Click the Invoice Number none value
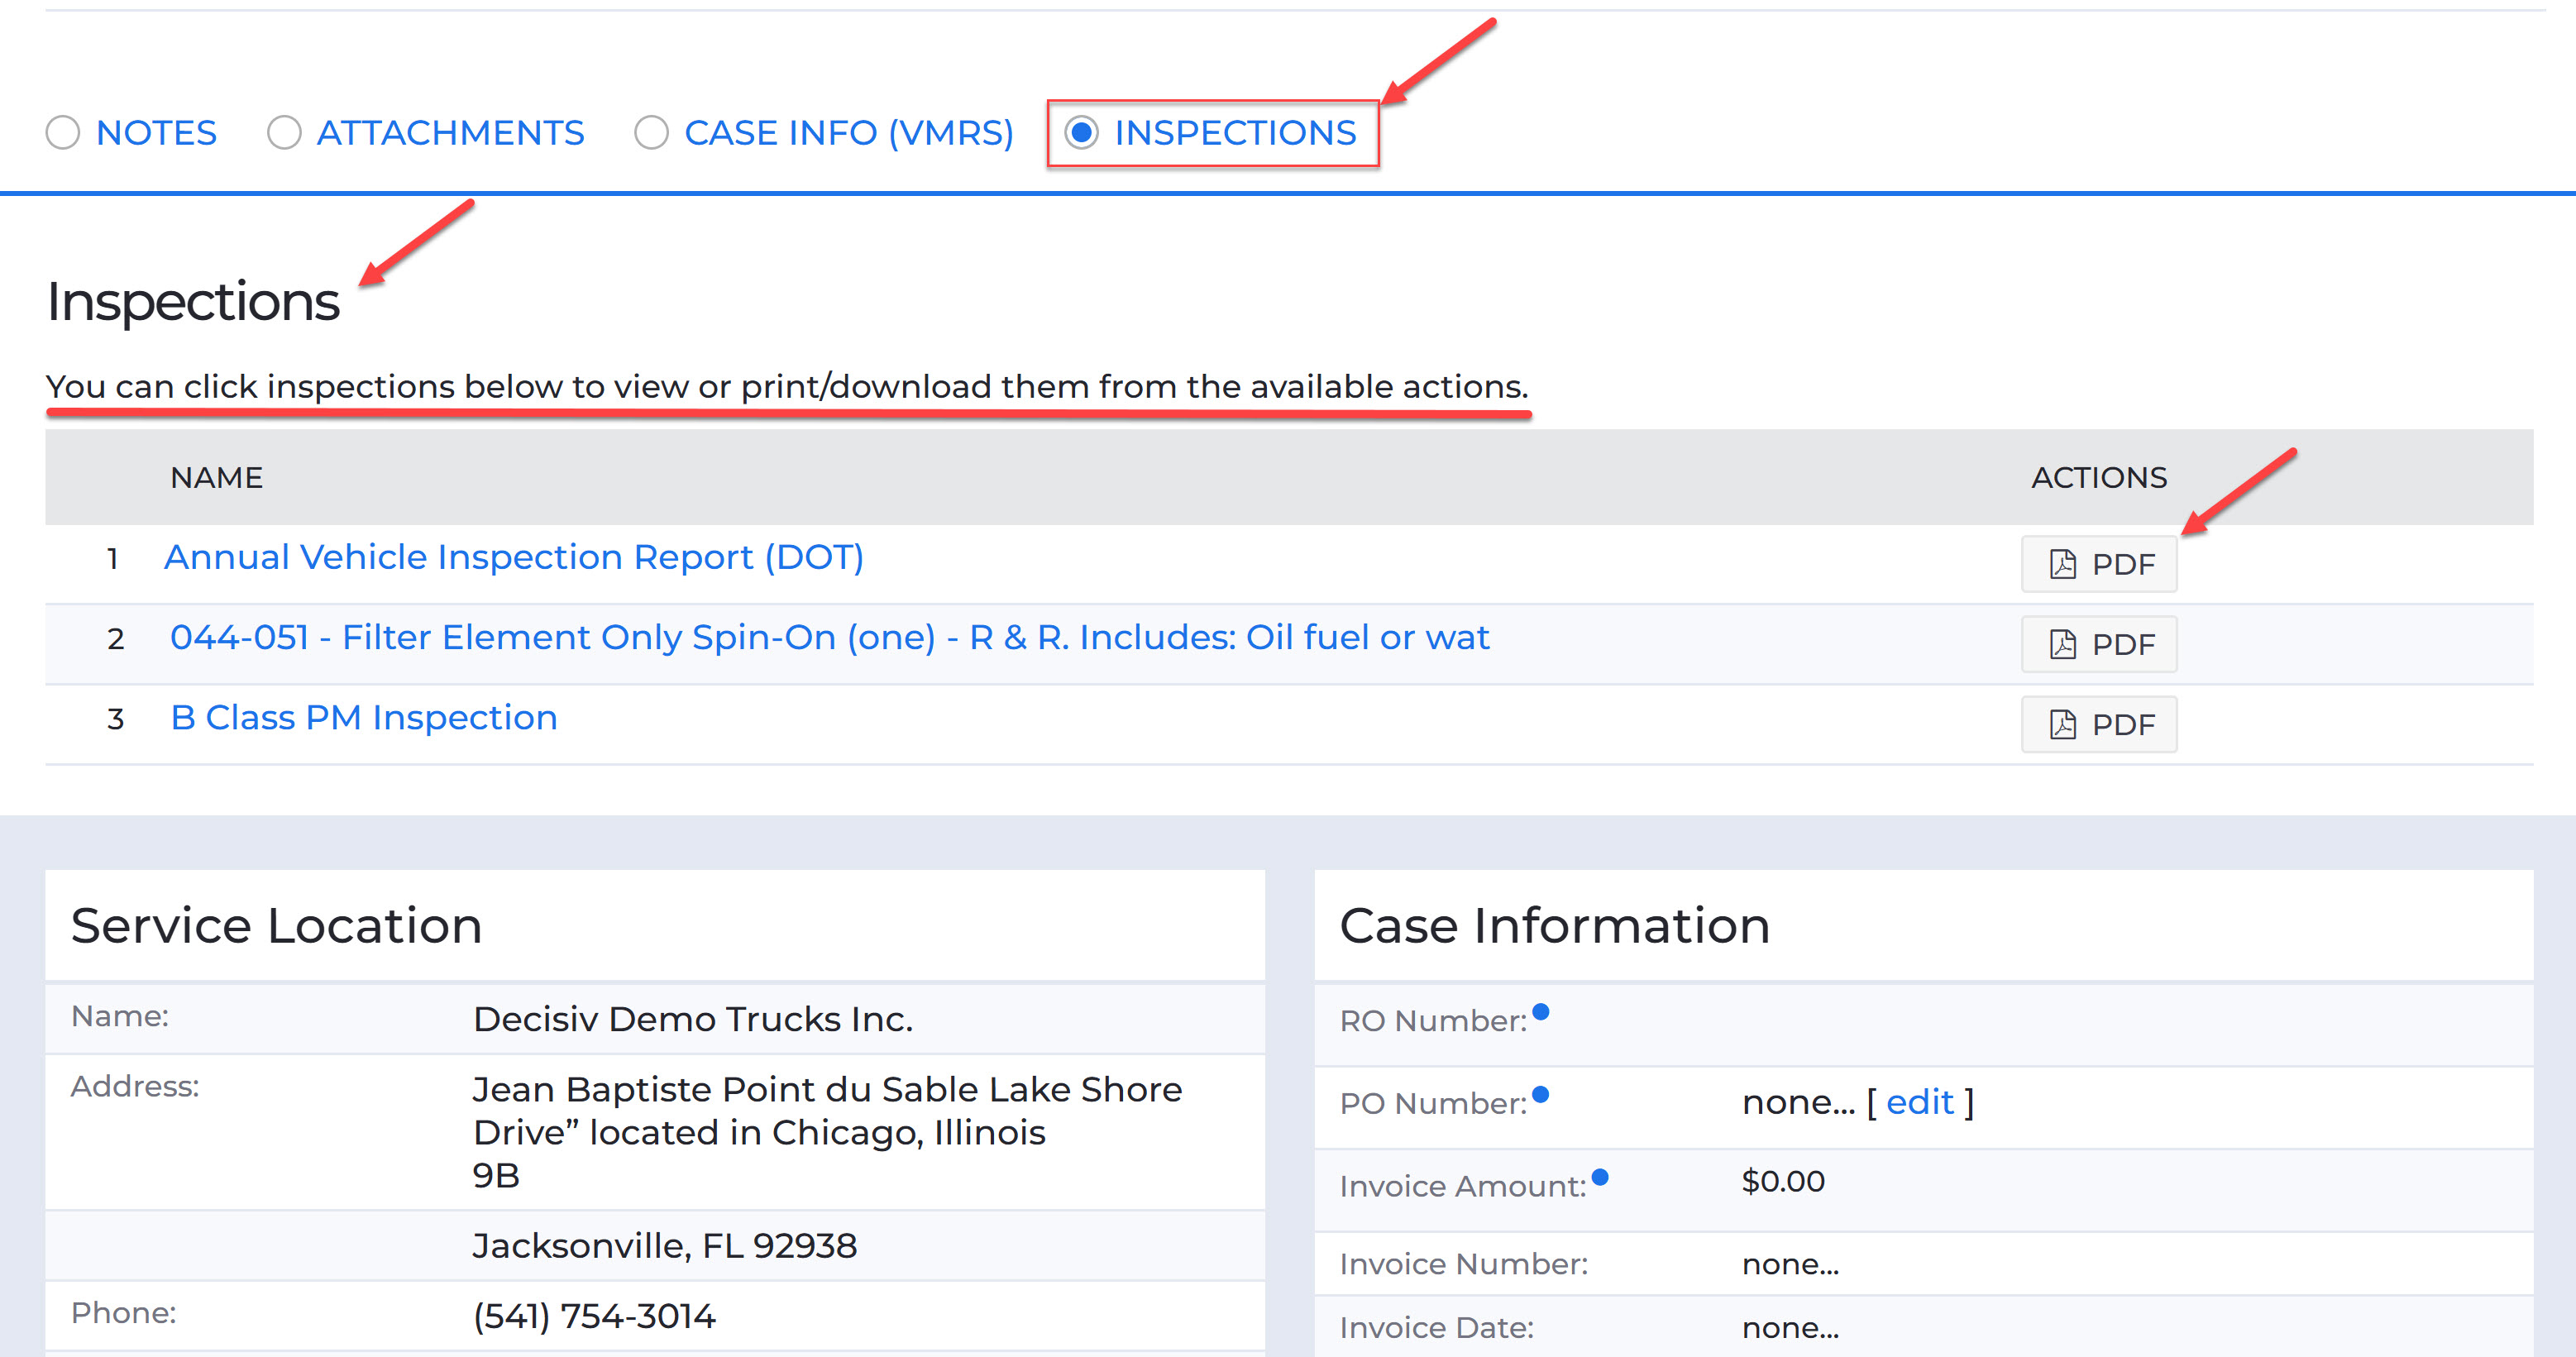 pyautogui.click(x=1790, y=1264)
